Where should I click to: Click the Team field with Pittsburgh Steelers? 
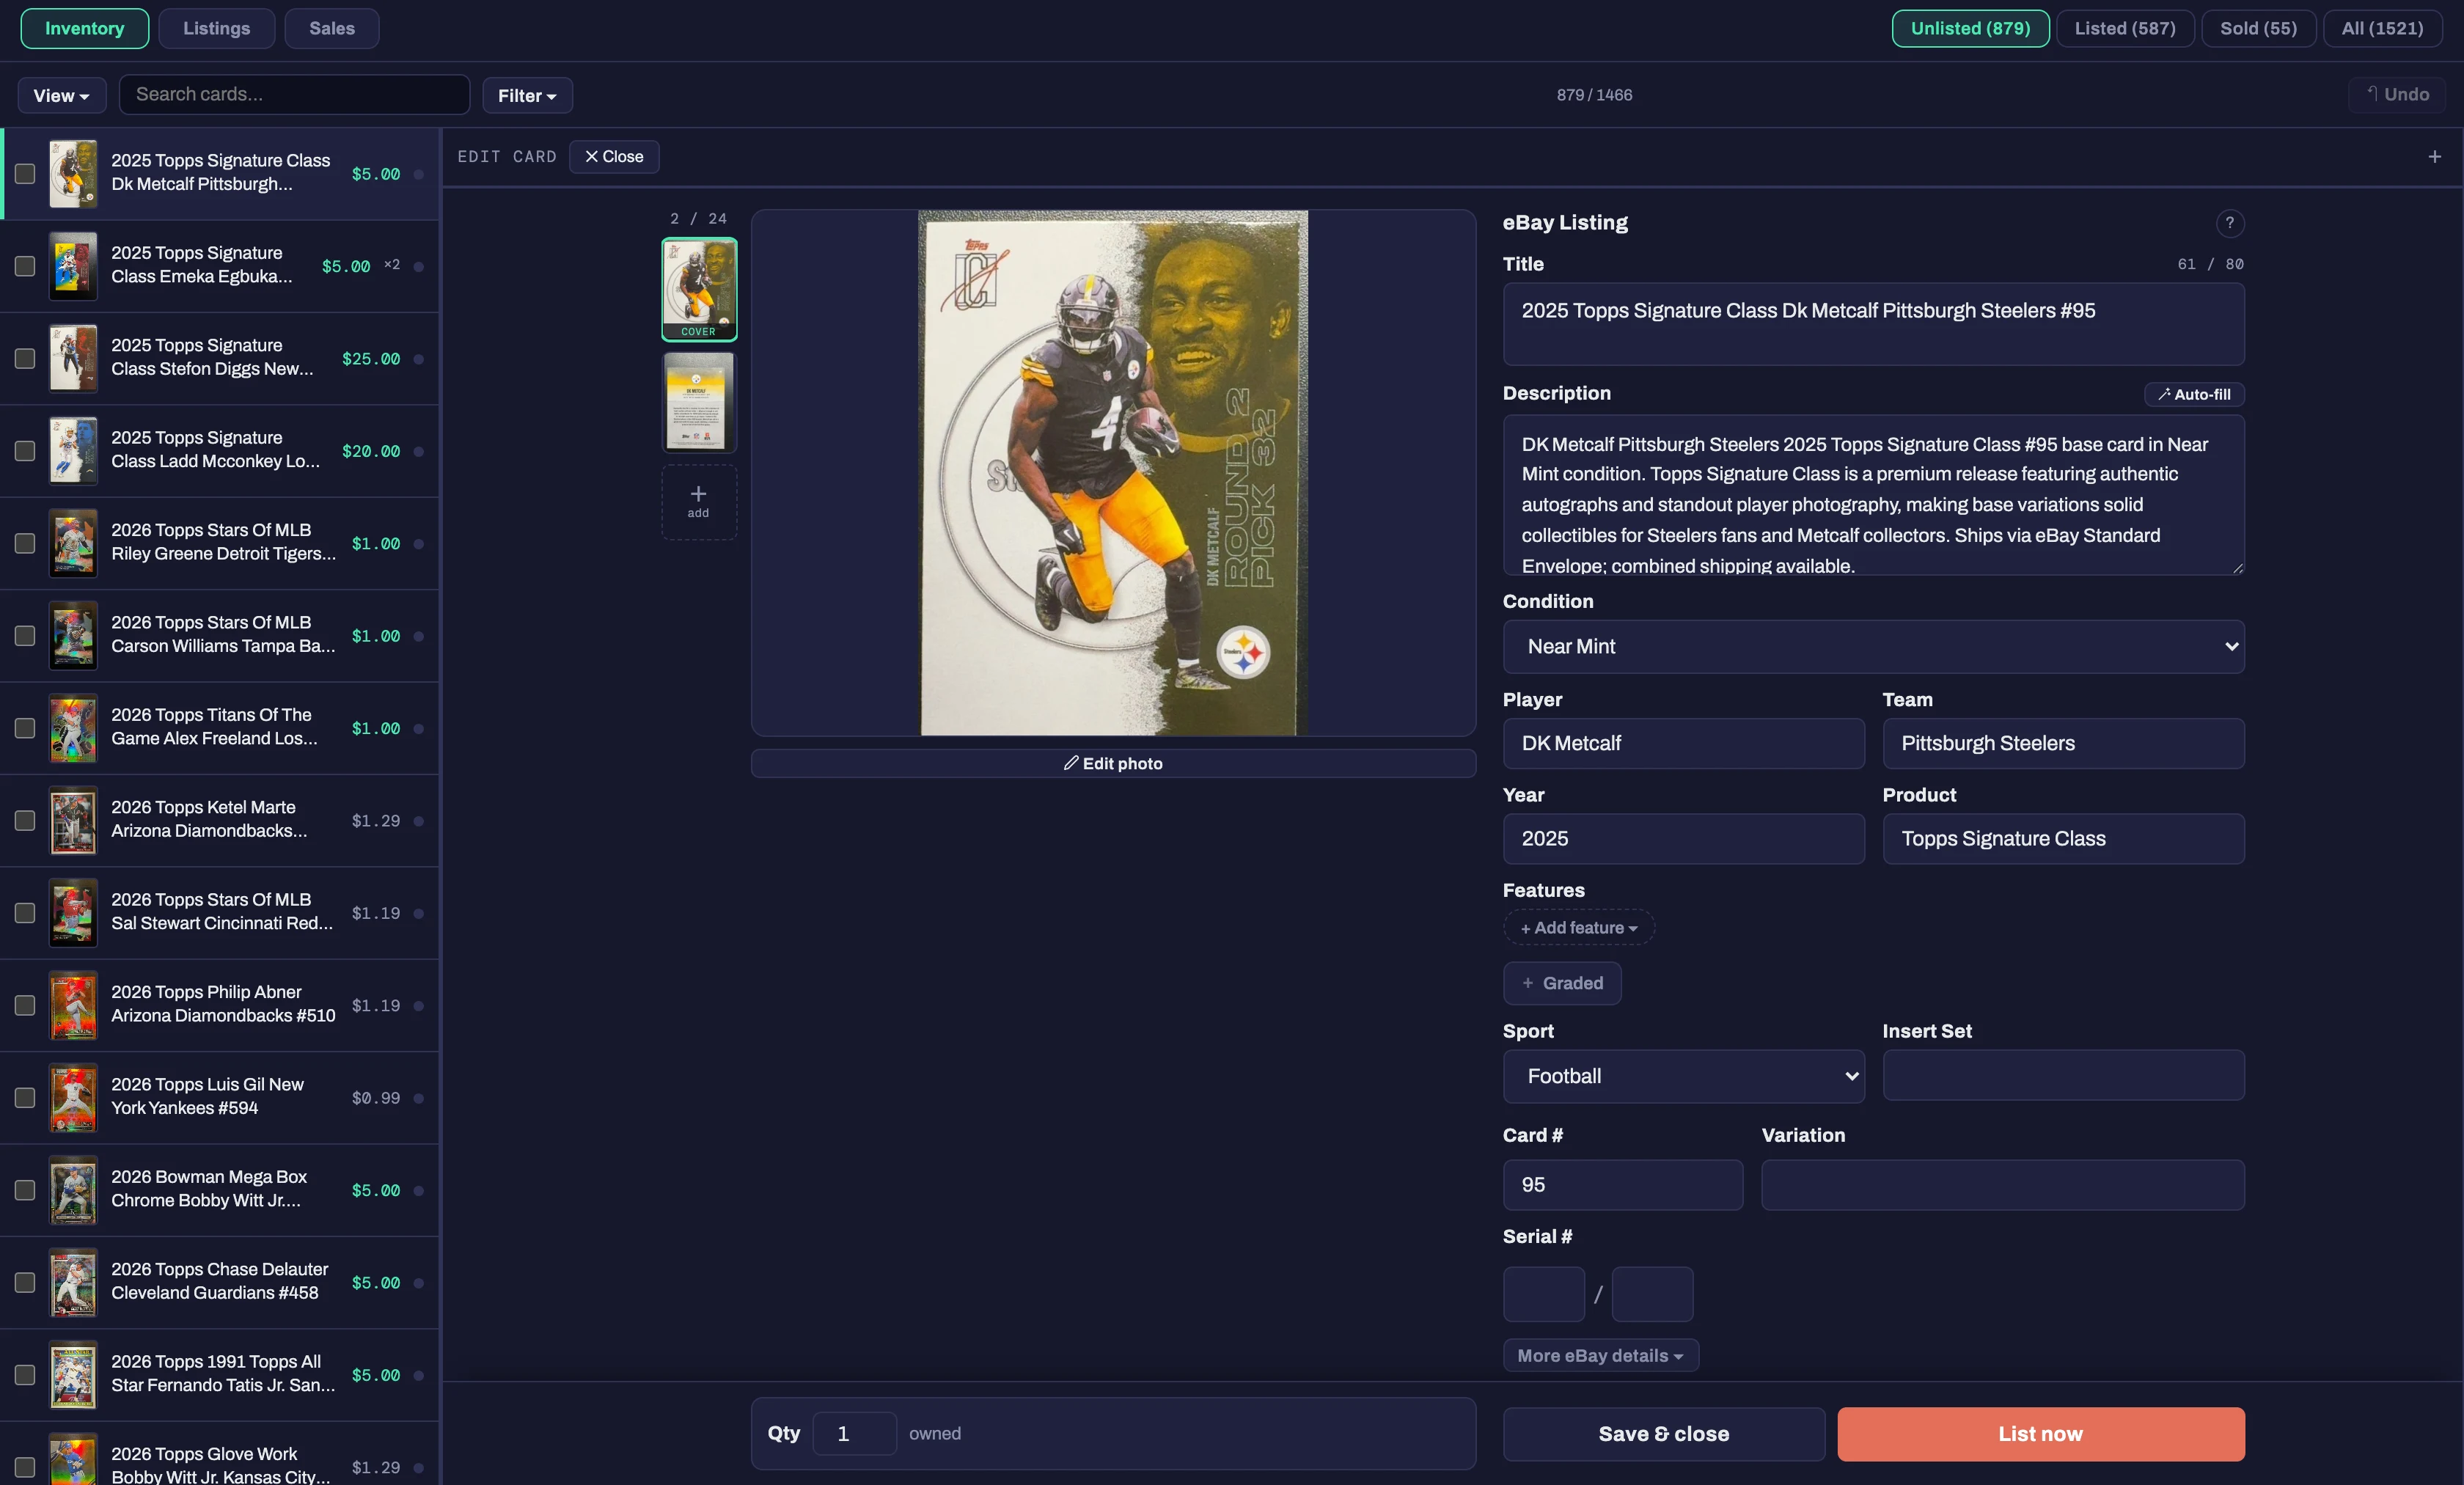tap(2063, 743)
